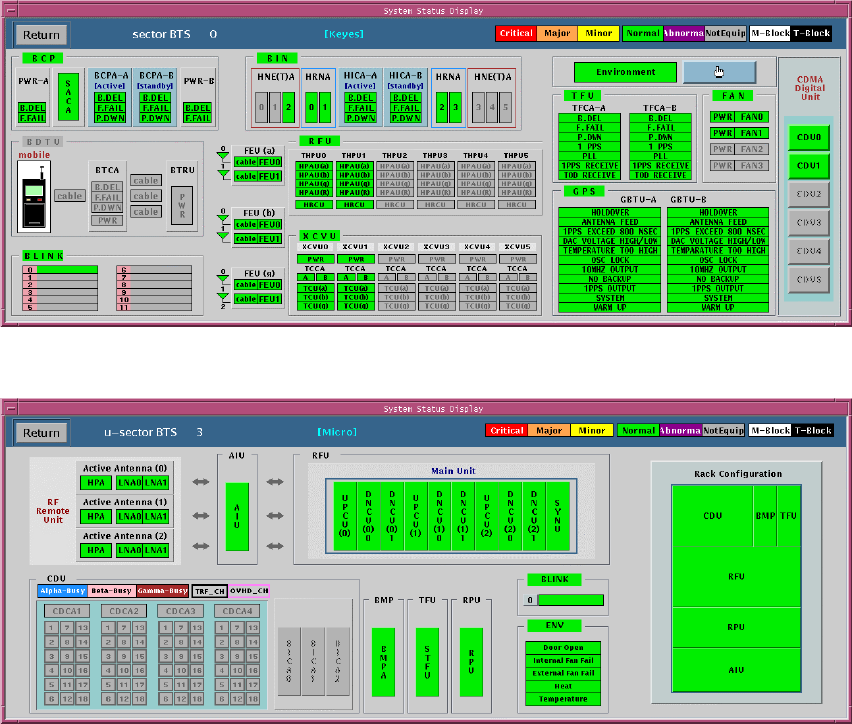Image resolution: width=852 pixels, height=724 pixels.
Task: Click BLINK 0 bar in u-sector BTS 3
Action: pyautogui.click(x=571, y=600)
